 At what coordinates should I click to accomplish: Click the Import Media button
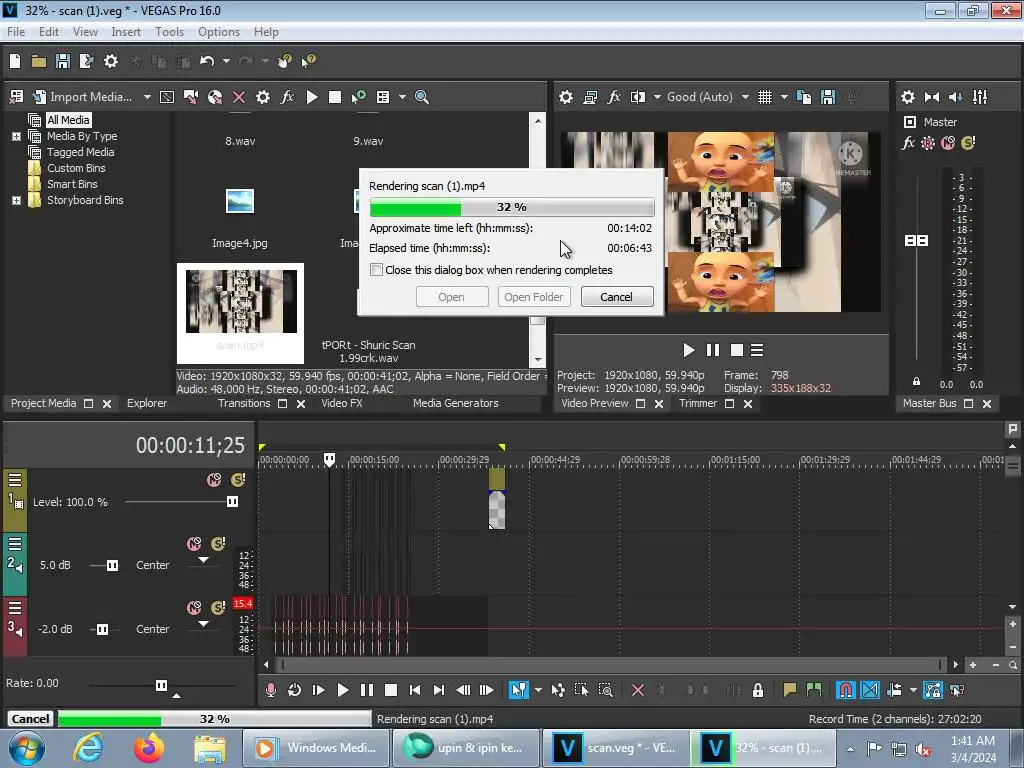click(83, 97)
